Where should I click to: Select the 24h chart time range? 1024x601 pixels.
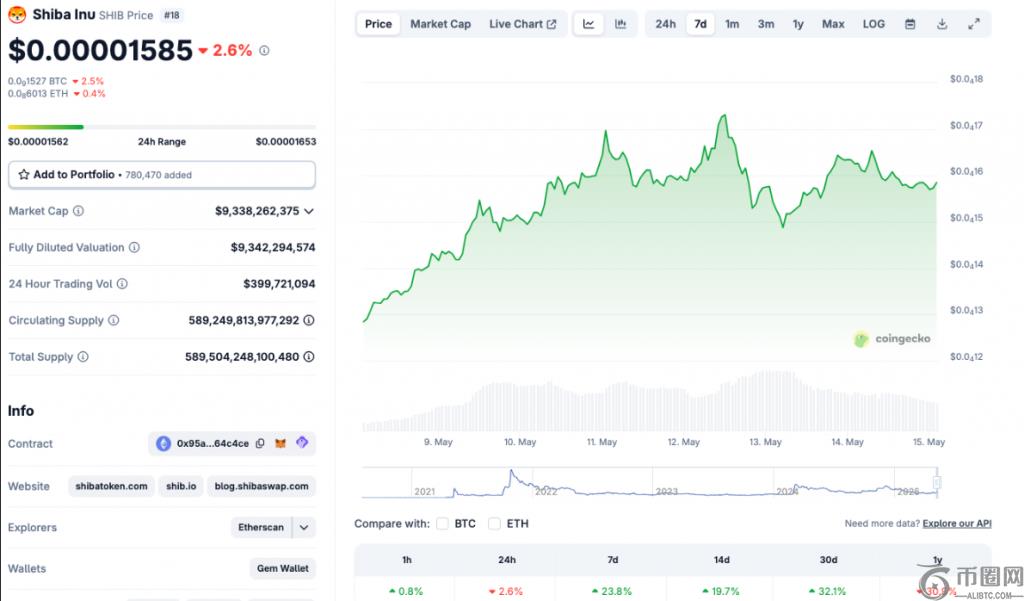(x=665, y=24)
